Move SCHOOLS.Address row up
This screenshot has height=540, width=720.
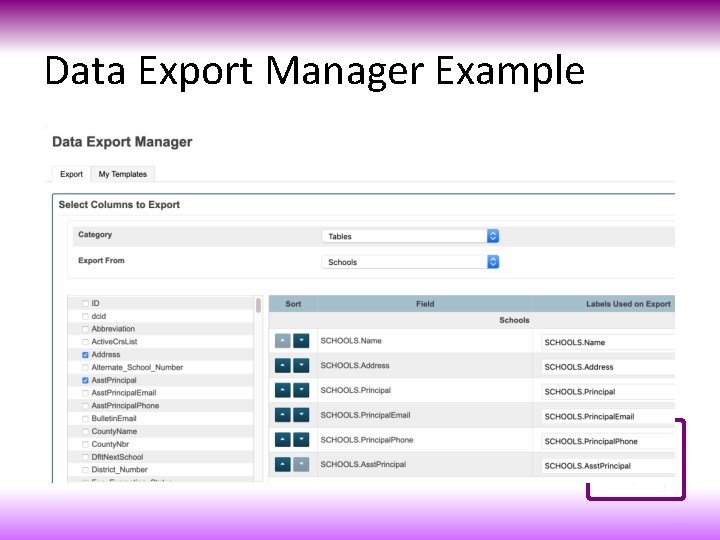click(282, 366)
